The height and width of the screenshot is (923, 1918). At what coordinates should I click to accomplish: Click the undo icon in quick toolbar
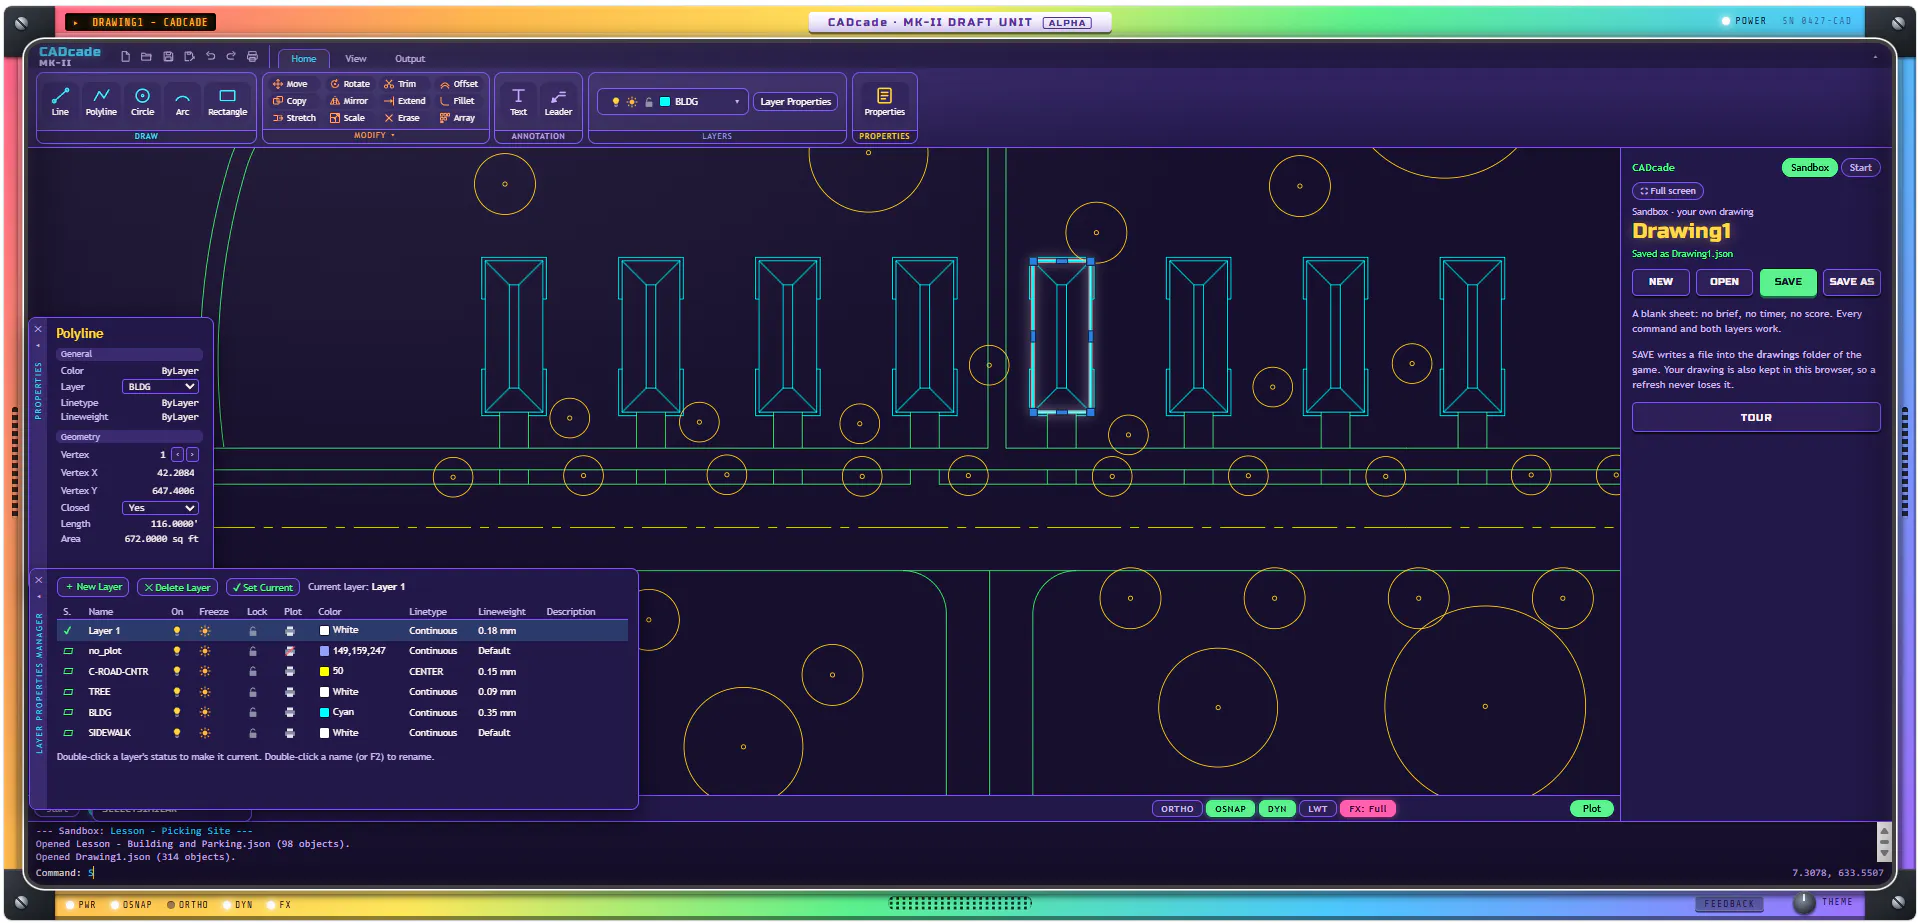click(x=210, y=57)
